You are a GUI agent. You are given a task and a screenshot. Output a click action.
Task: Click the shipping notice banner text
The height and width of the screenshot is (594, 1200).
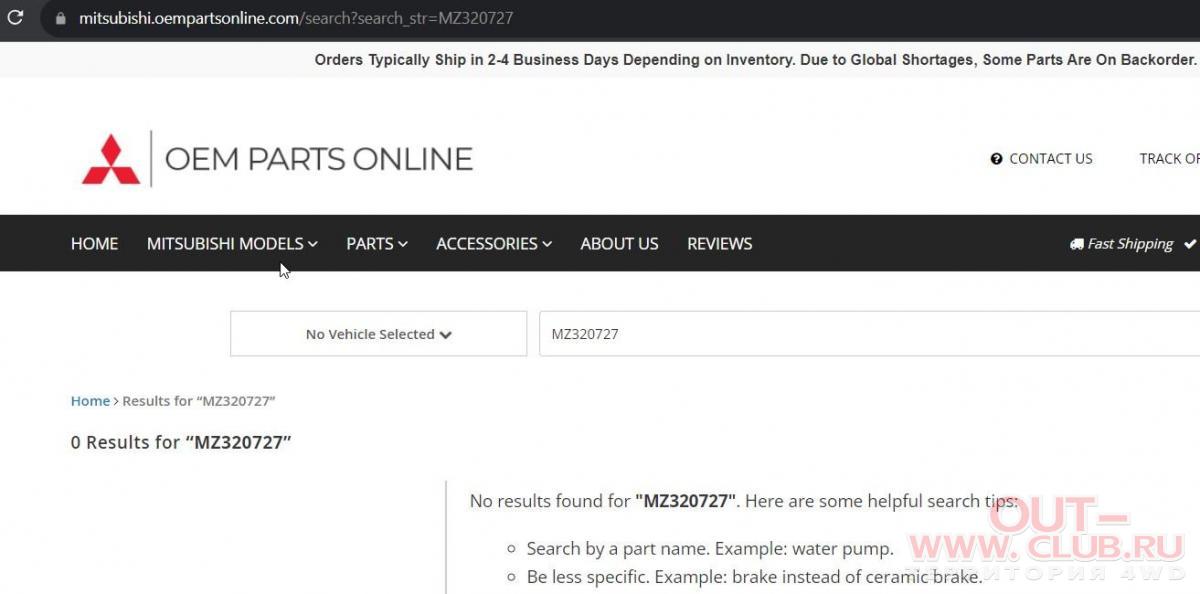(x=756, y=60)
